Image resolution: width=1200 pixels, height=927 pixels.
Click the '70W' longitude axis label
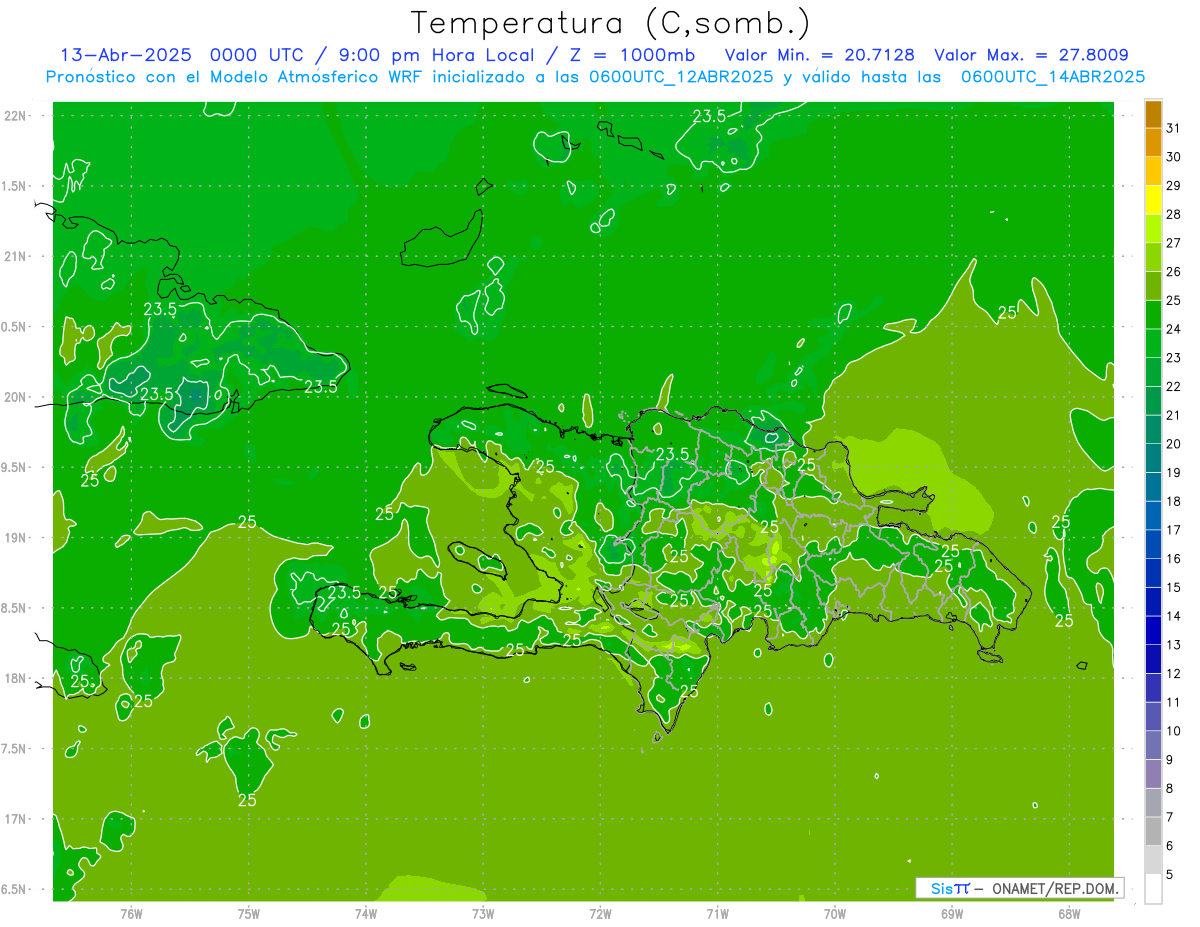coord(835,913)
